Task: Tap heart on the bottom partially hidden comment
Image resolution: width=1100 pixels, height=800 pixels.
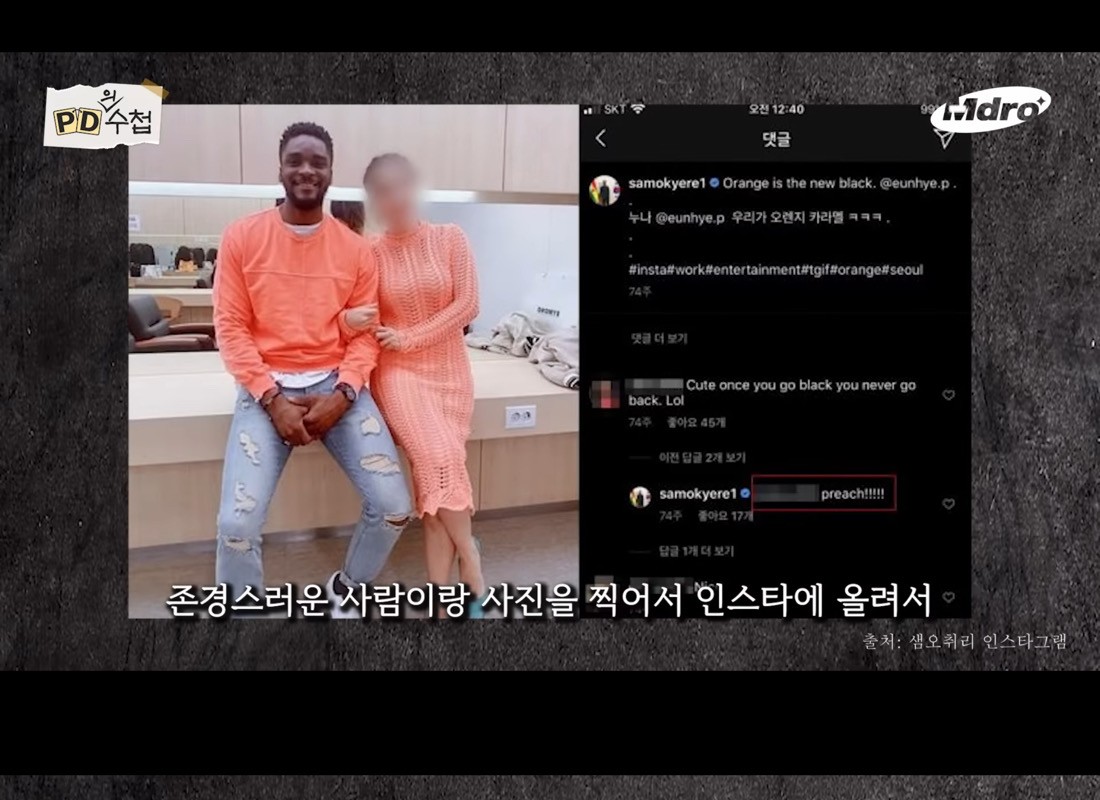Action: (x=948, y=597)
